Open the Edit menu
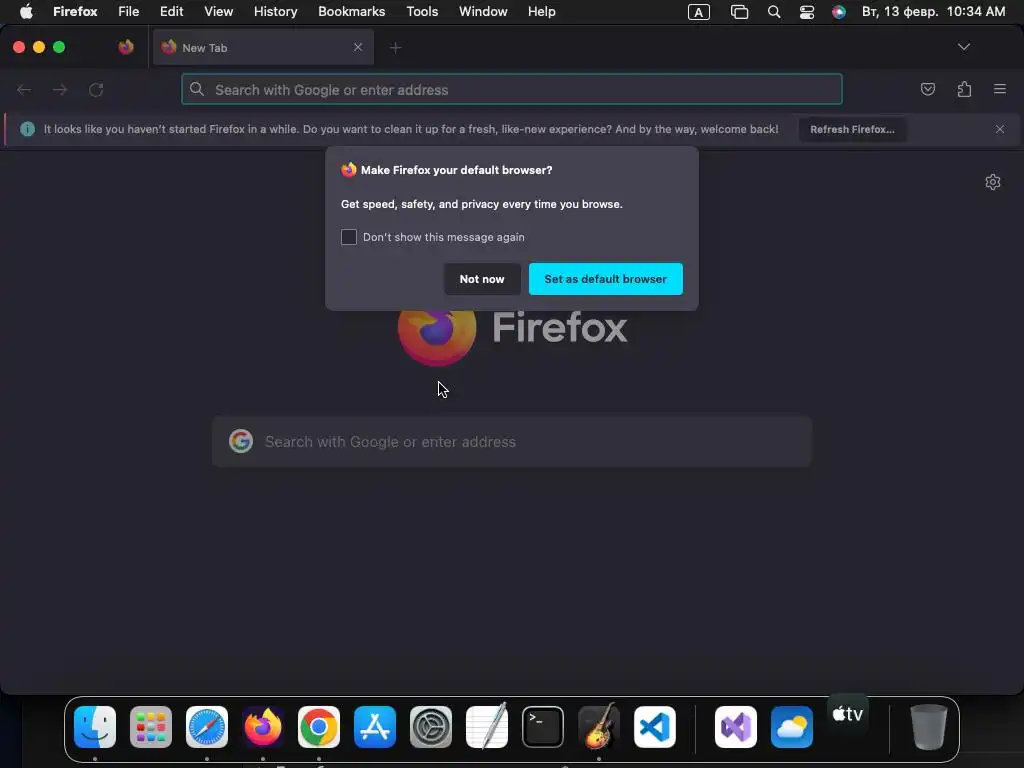Image resolution: width=1024 pixels, height=768 pixels. [172, 12]
